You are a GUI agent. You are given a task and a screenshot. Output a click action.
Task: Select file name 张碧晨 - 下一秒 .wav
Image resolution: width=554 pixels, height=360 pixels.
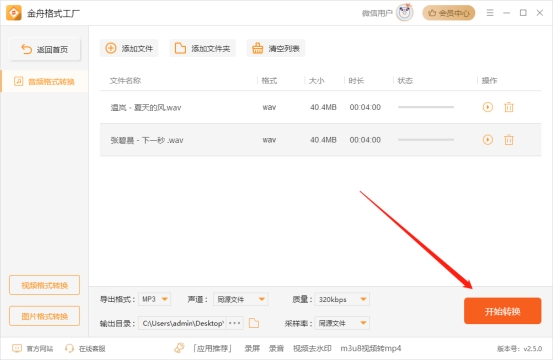(x=147, y=140)
